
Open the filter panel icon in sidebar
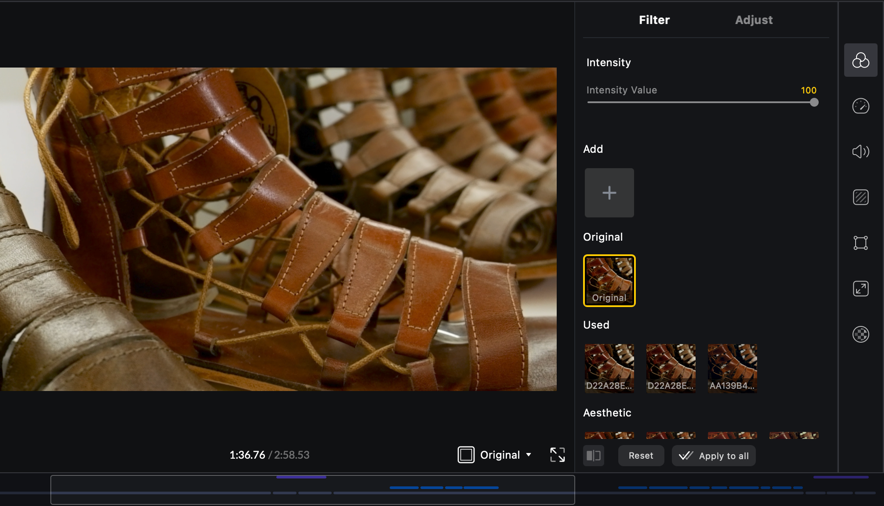[860, 61]
